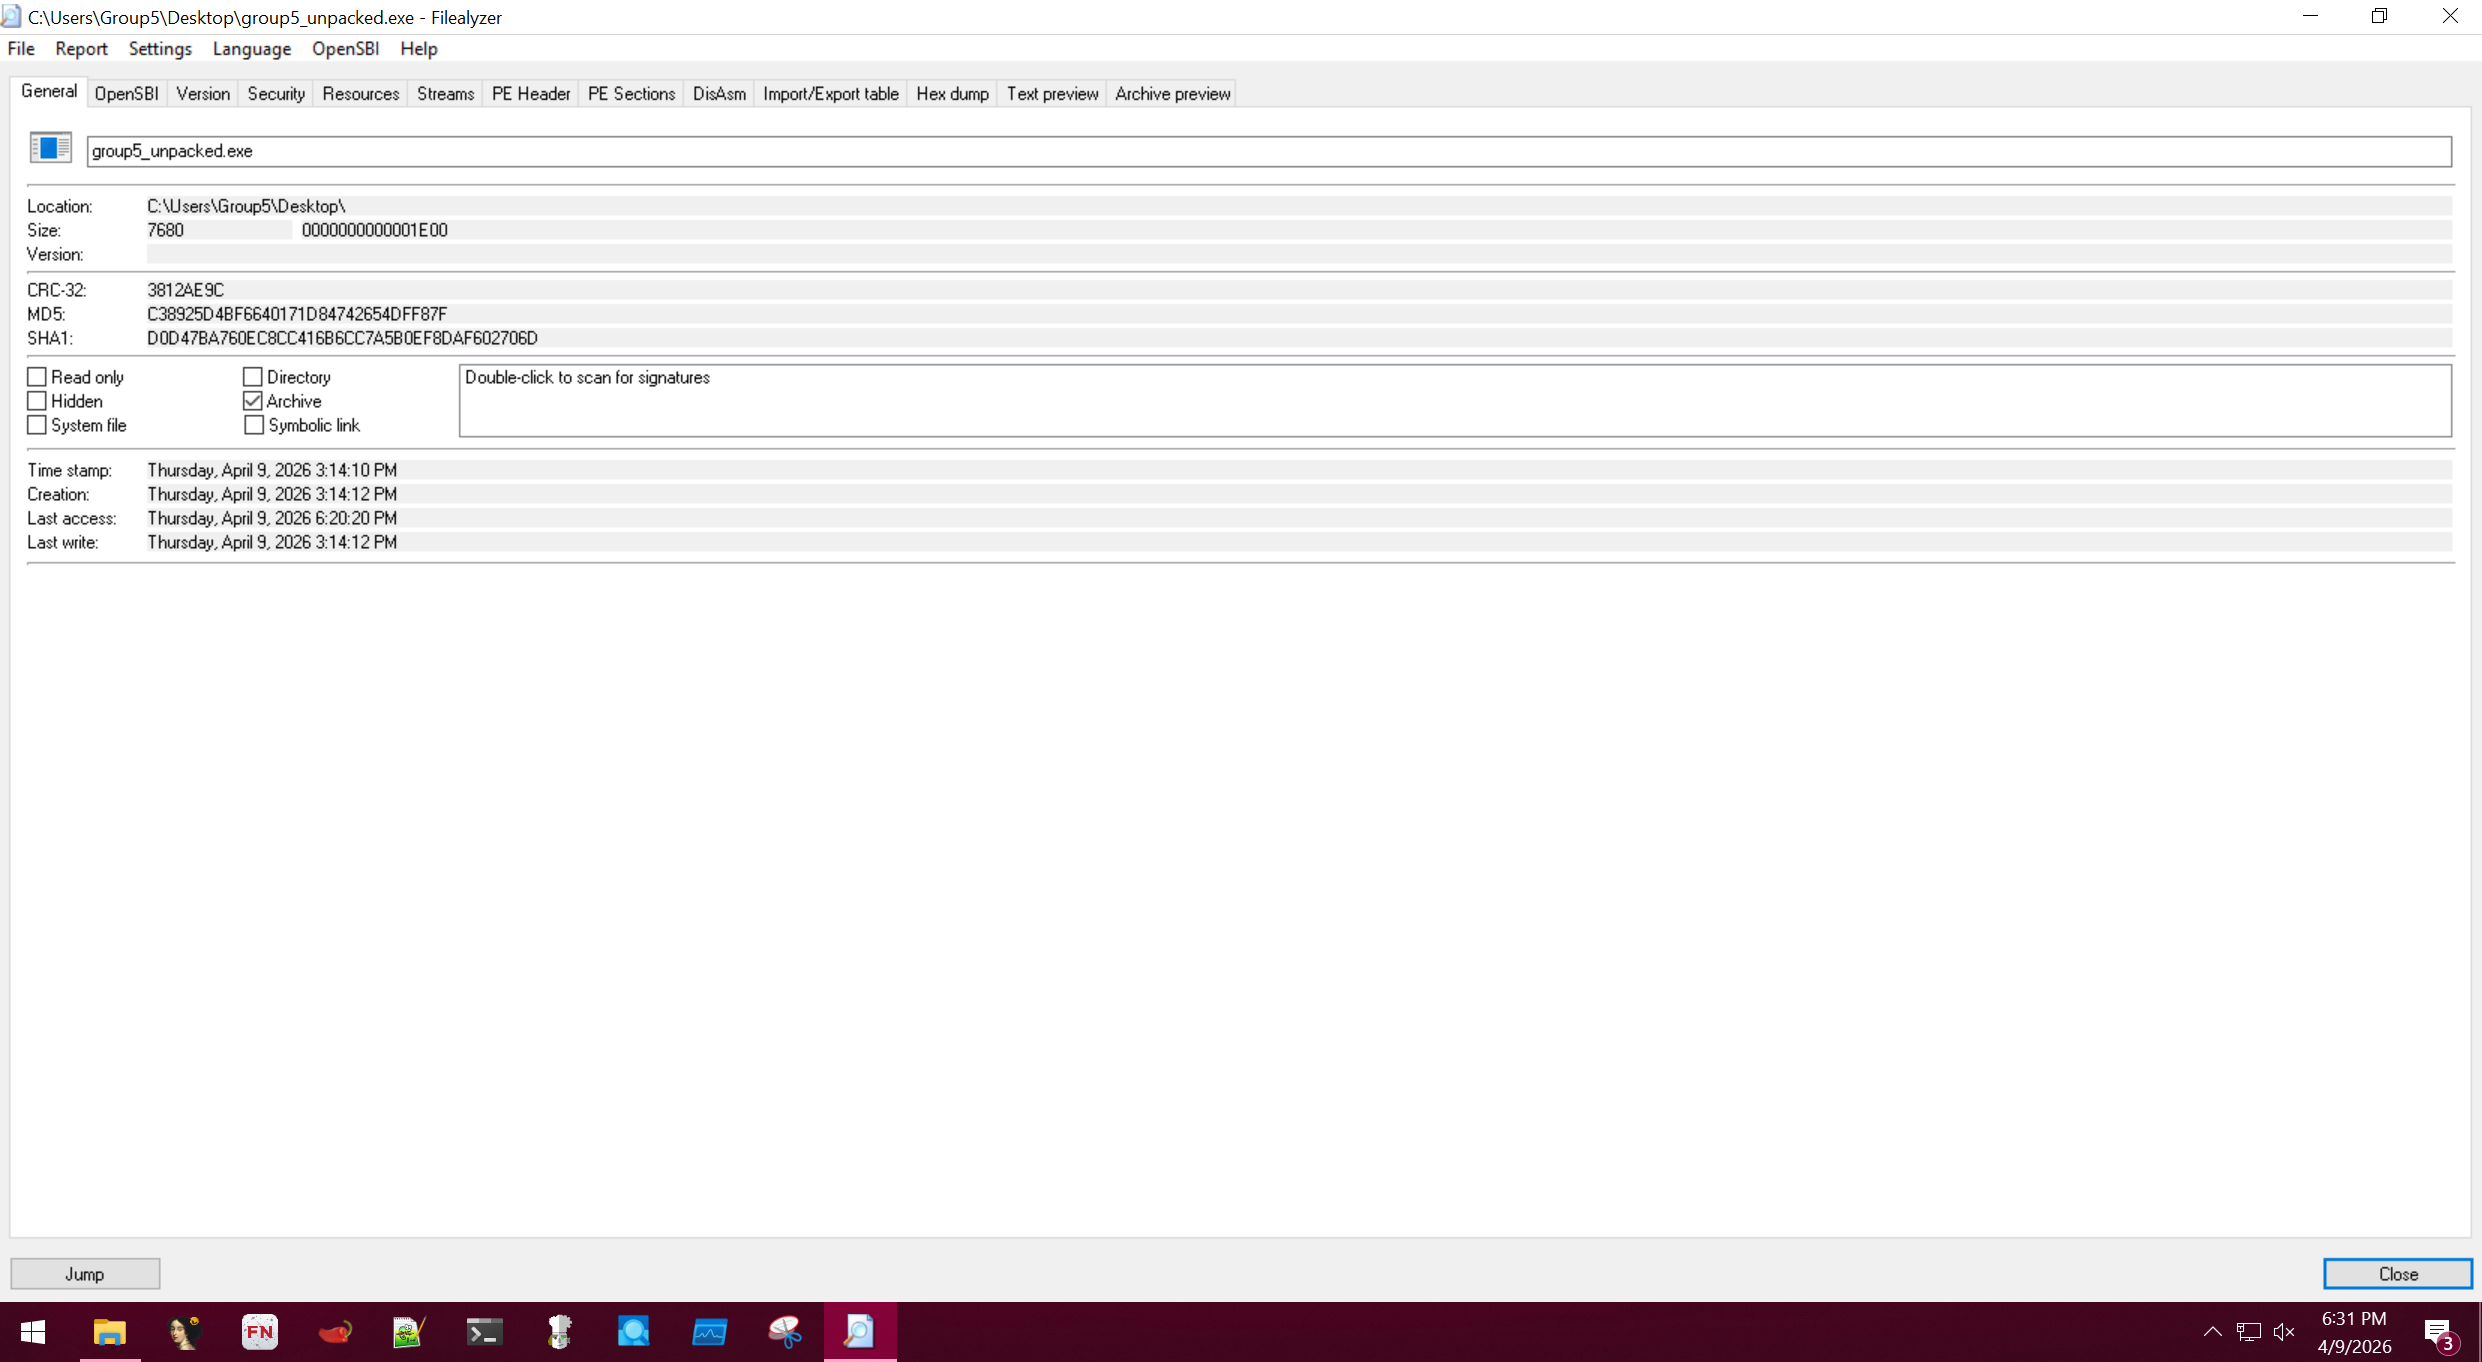The image size is (2482, 1362).
Task: Open Notepad++ from the taskbar
Action: click(x=409, y=1332)
